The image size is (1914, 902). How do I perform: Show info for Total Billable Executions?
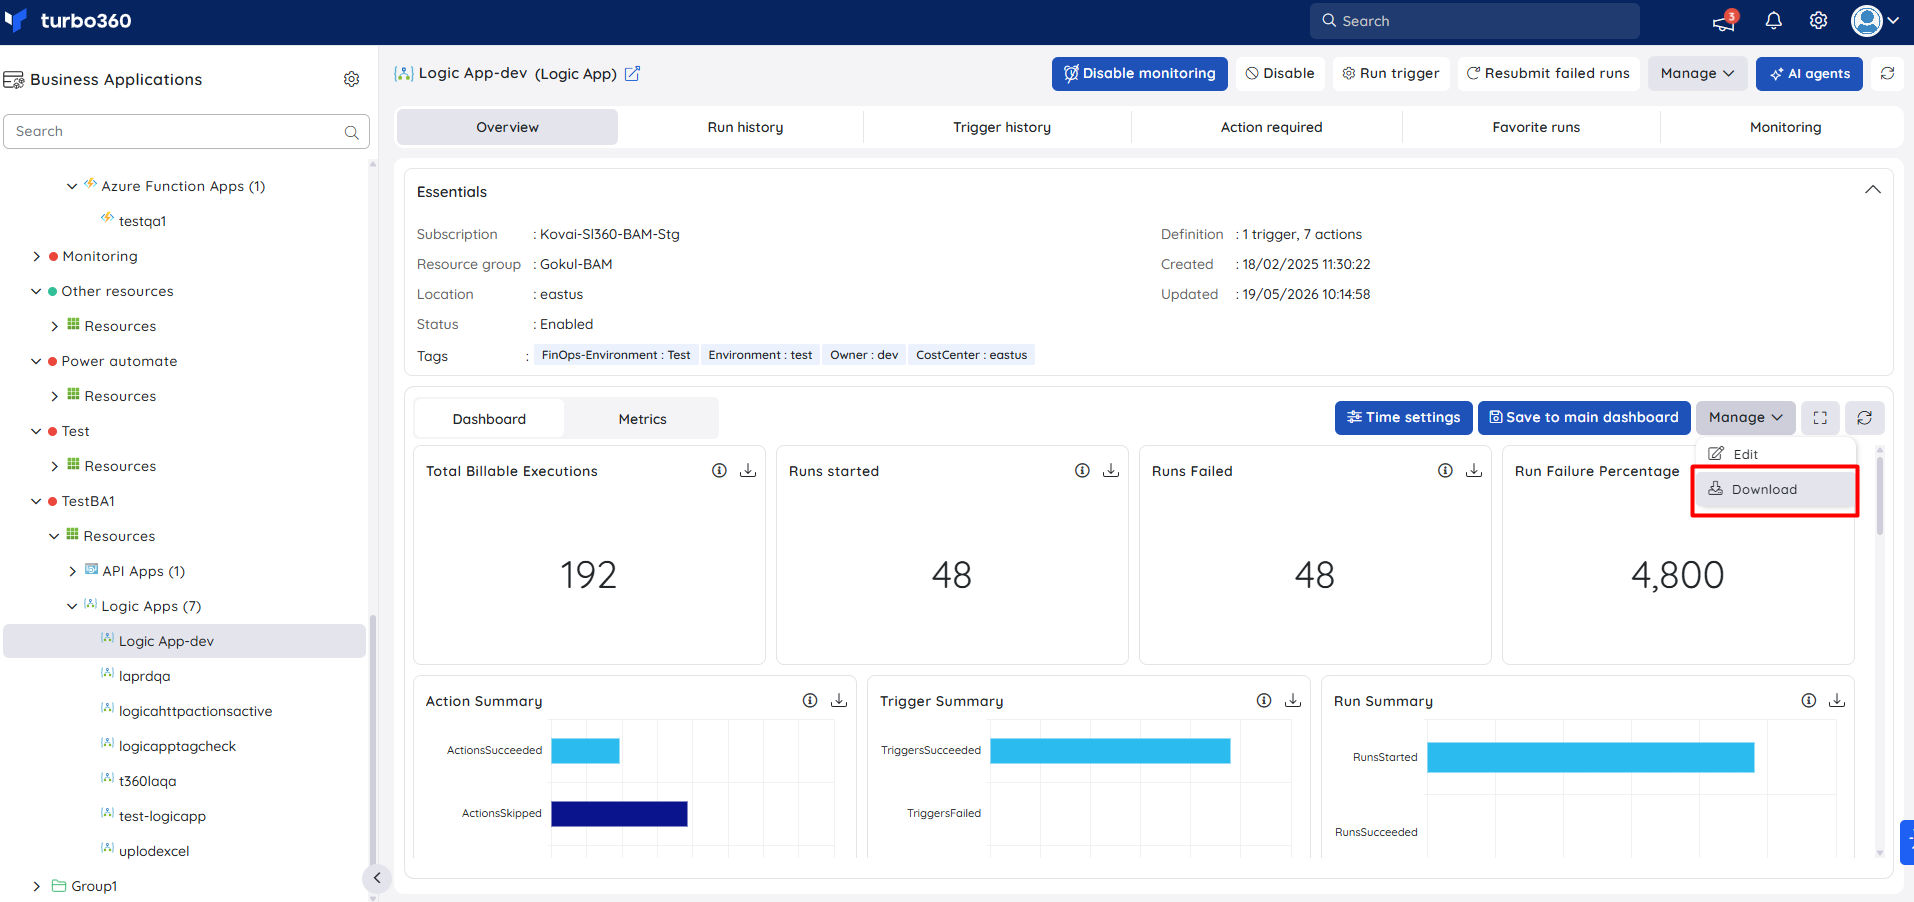[x=719, y=471]
